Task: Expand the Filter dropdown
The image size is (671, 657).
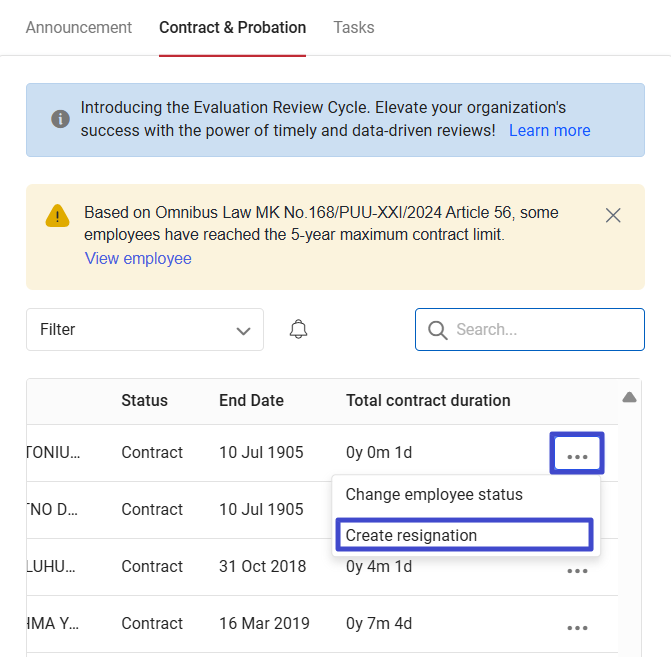Action: point(145,329)
